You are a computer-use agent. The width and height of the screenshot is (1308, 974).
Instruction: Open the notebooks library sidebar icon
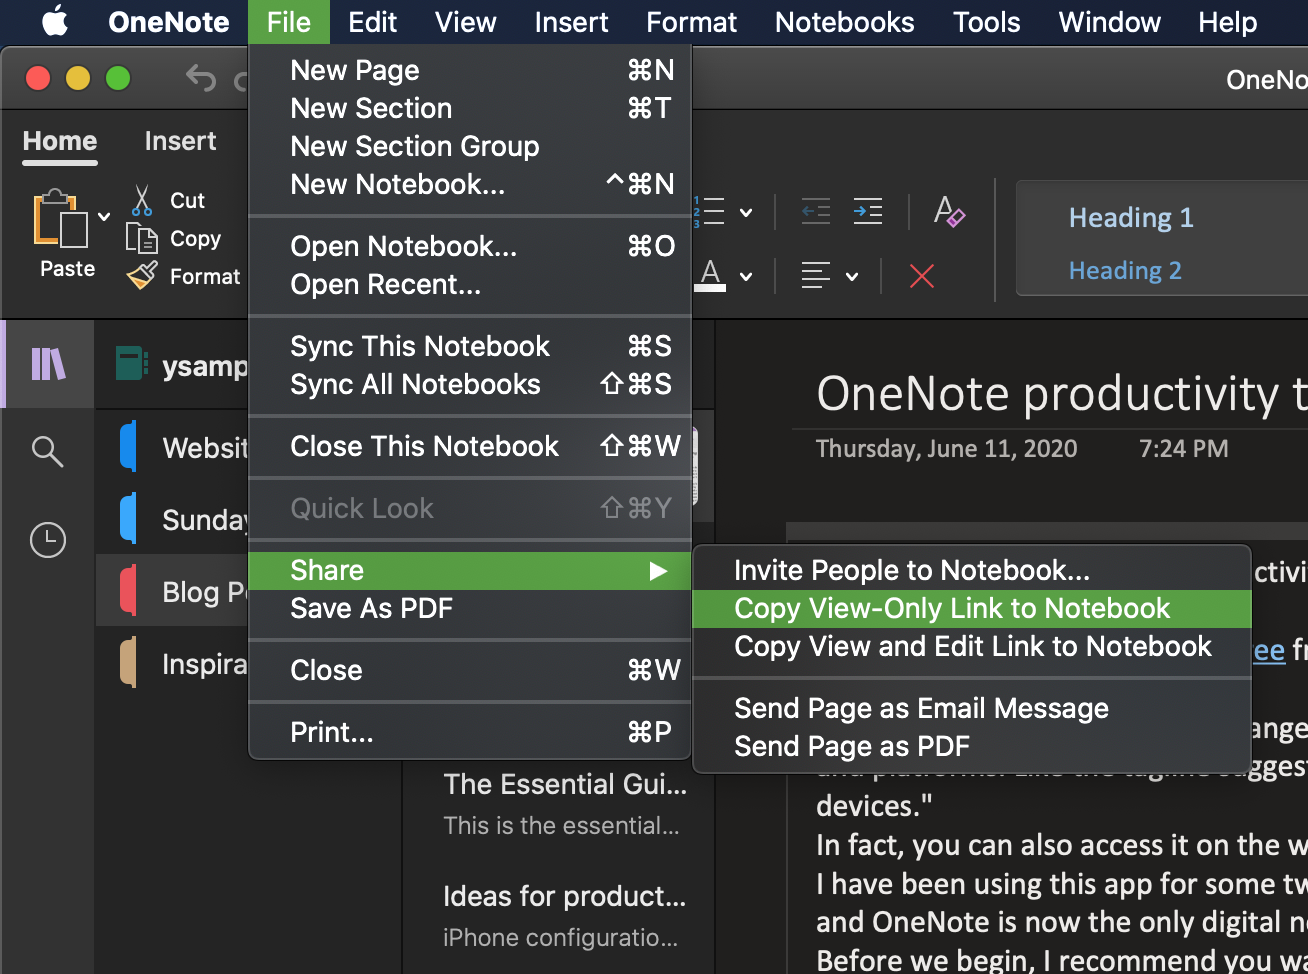click(x=48, y=364)
